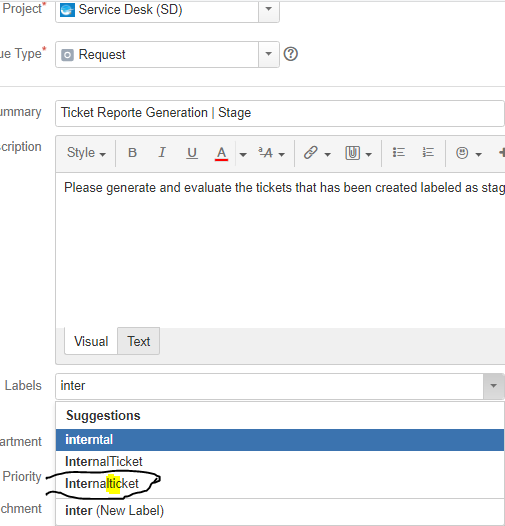Expand the emoticon dropdown arrow
This screenshot has width=505, height=526.
(x=478, y=154)
